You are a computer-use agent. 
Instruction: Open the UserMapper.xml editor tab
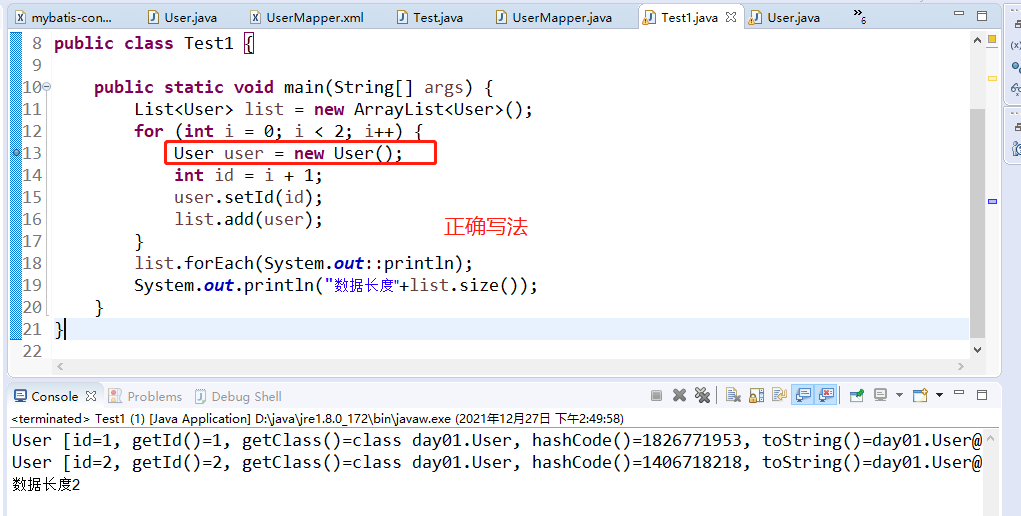pyautogui.click(x=307, y=18)
